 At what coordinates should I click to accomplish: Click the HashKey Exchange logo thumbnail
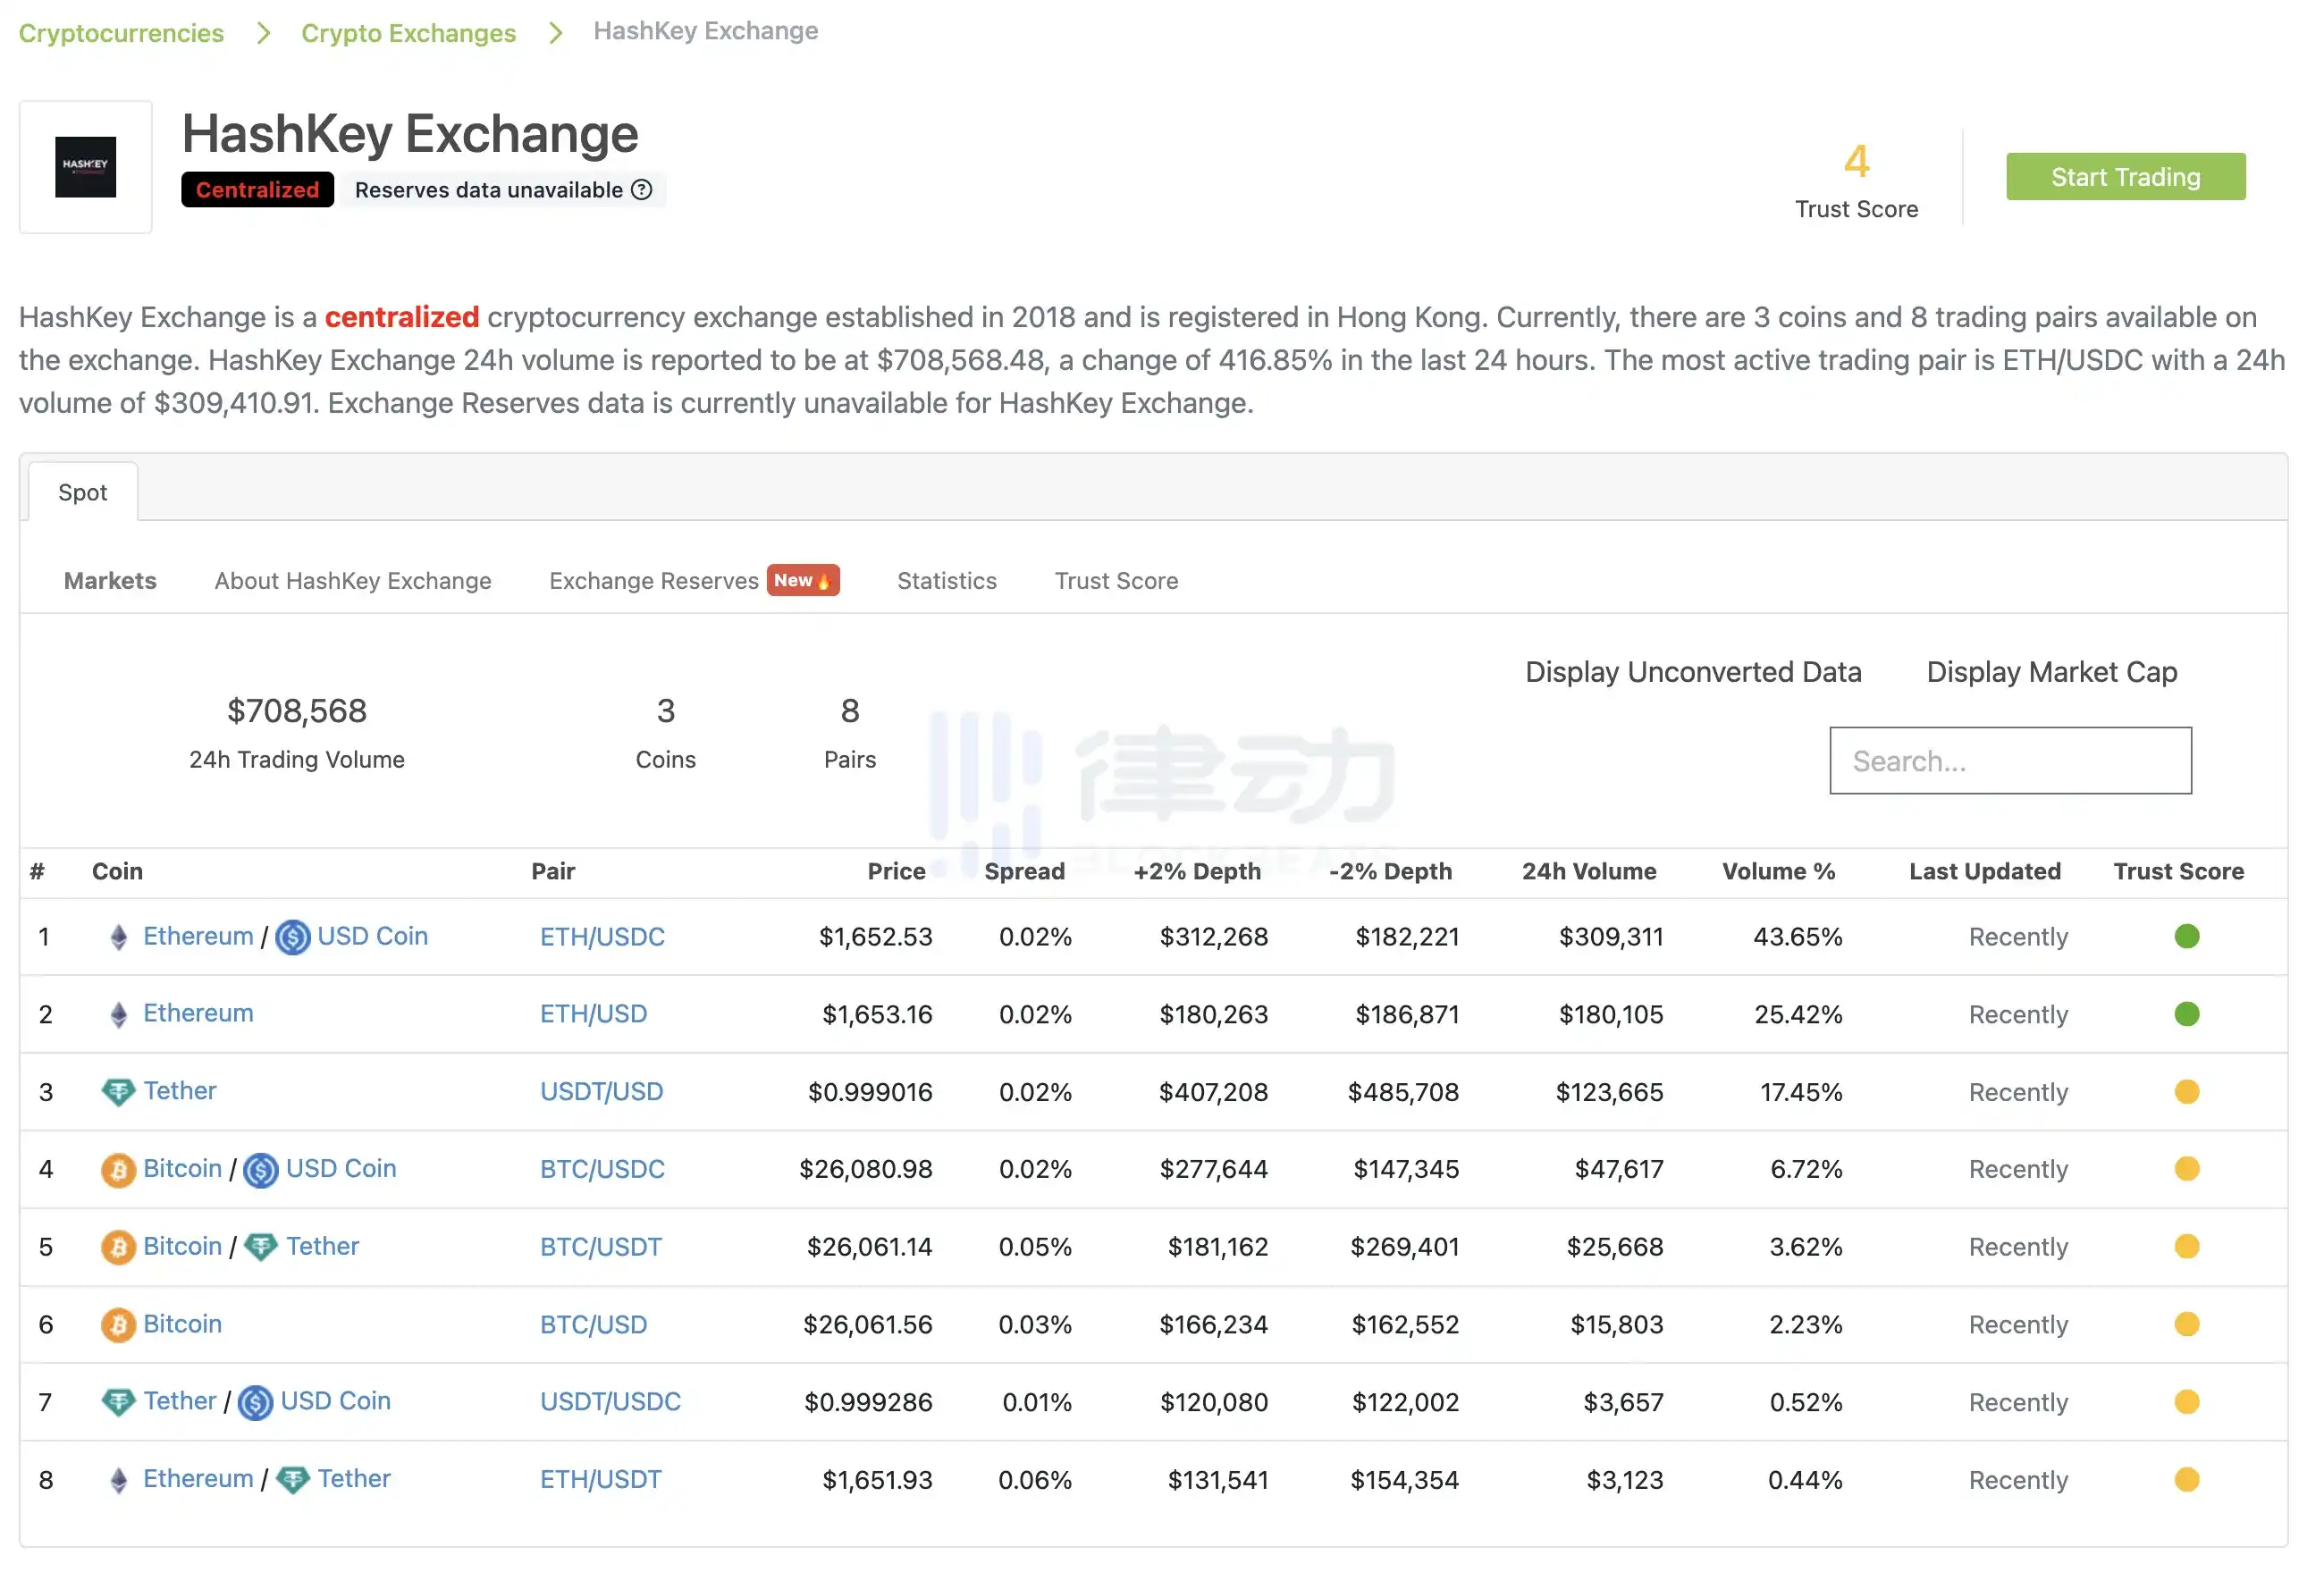pyautogui.click(x=85, y=167)
